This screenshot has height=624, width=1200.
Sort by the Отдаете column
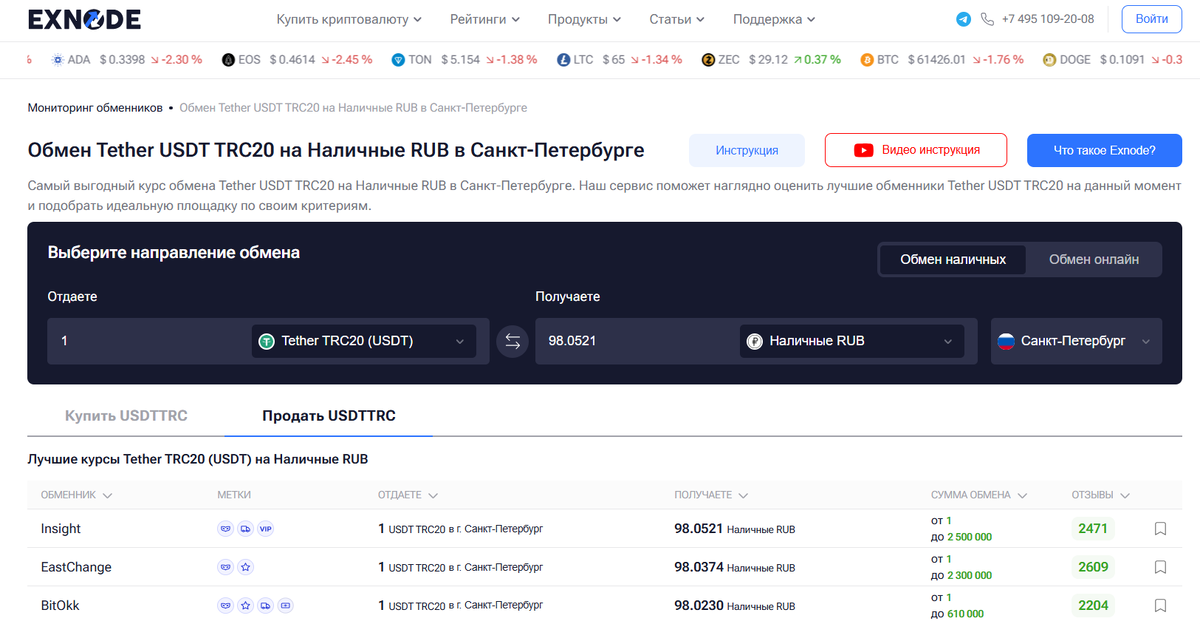[x=407, y=495]
